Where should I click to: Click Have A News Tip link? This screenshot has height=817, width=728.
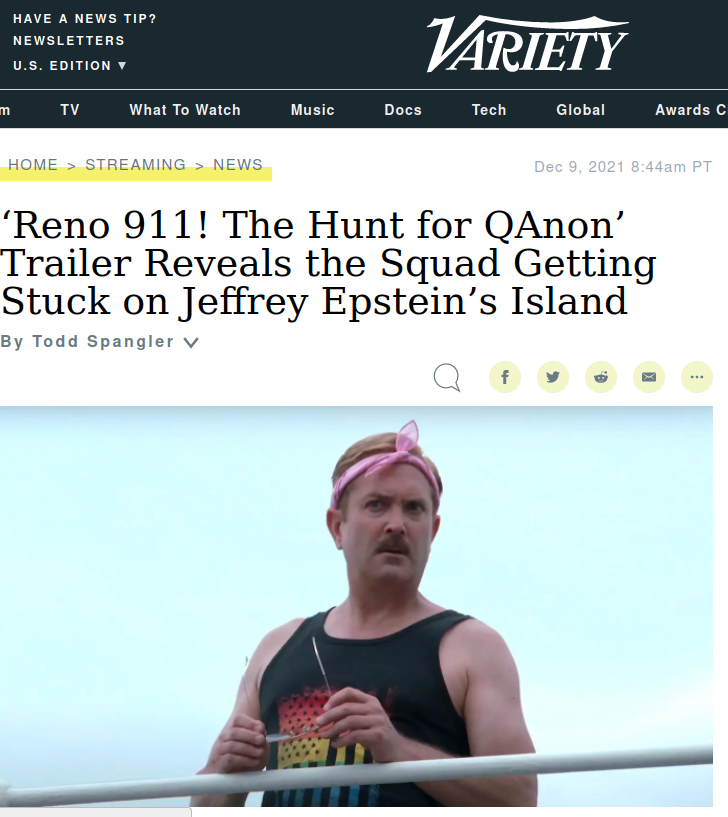(84, 19)
